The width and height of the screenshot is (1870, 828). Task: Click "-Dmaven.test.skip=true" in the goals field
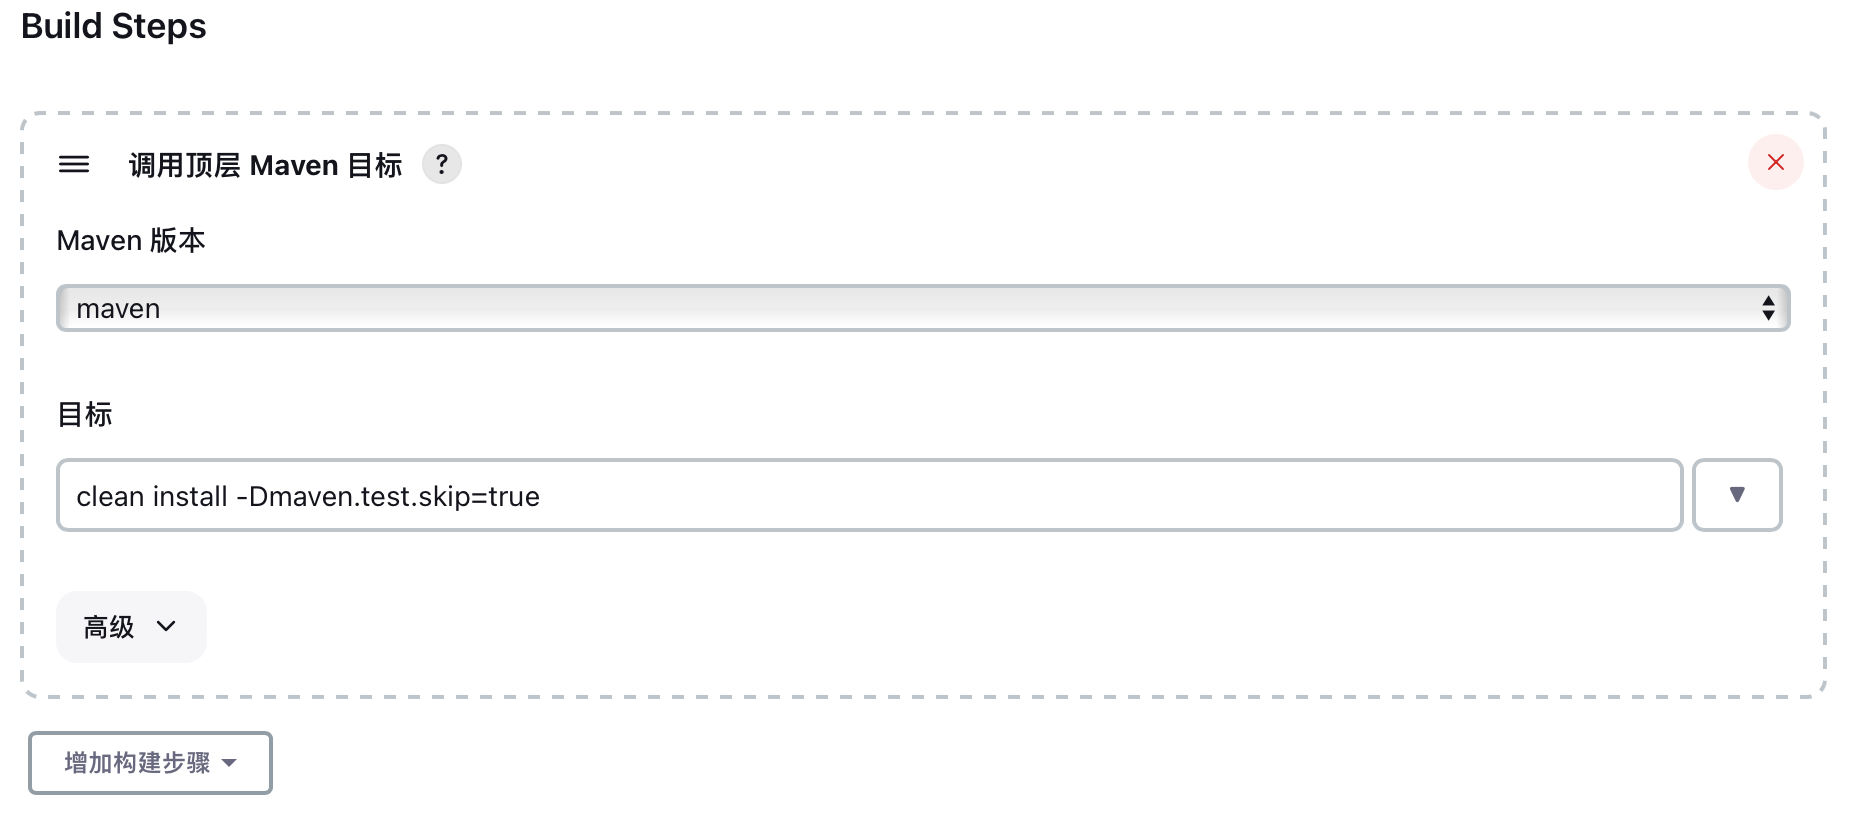pos(388,497)
